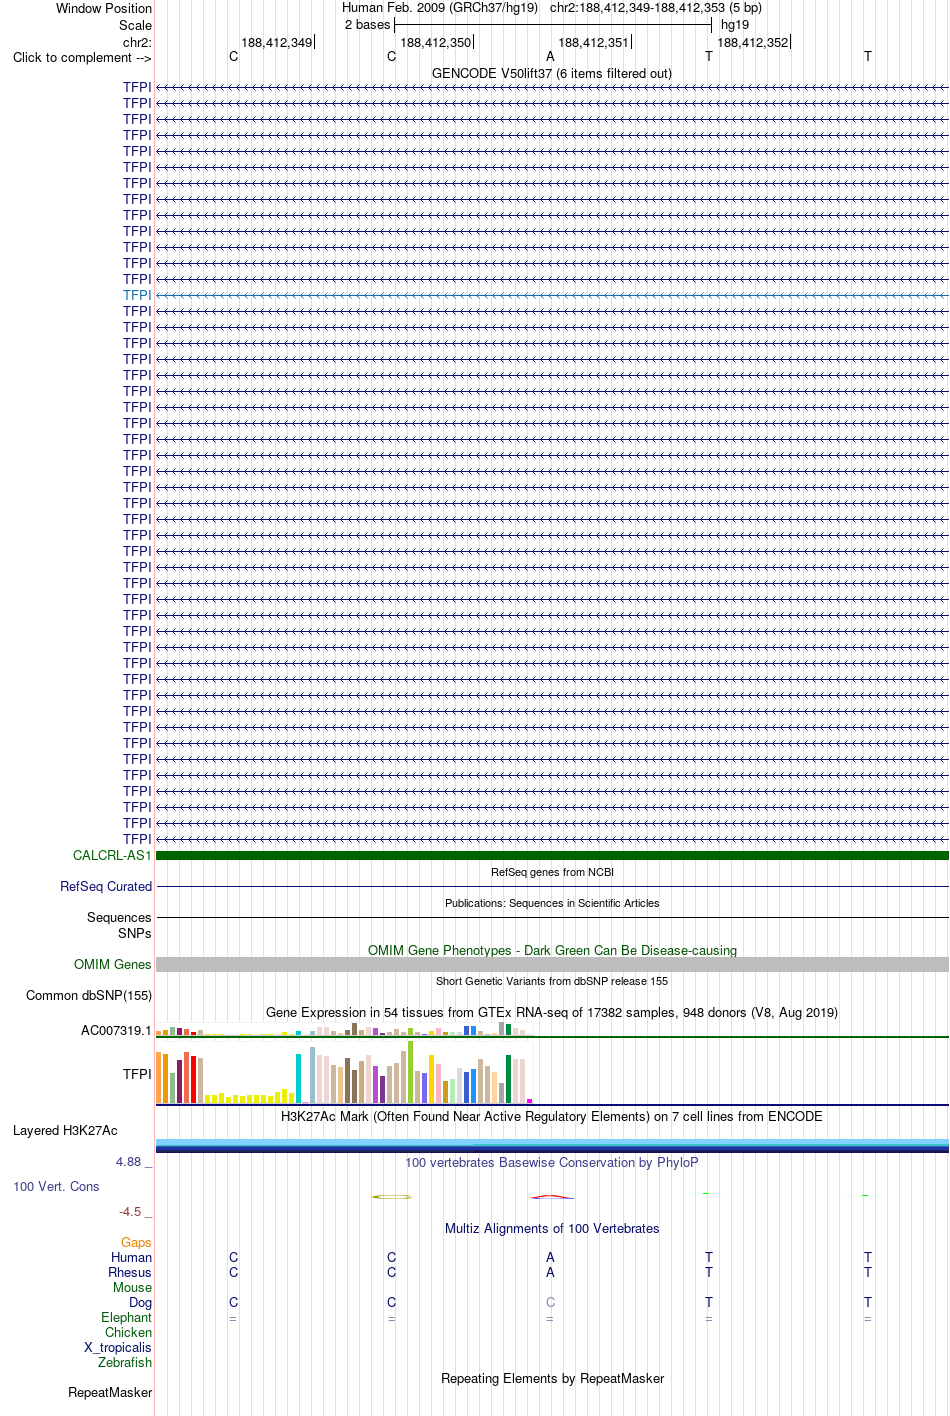Click the Scale label
The height and width of the screenshot is (1416, 950).
(135, 25)
